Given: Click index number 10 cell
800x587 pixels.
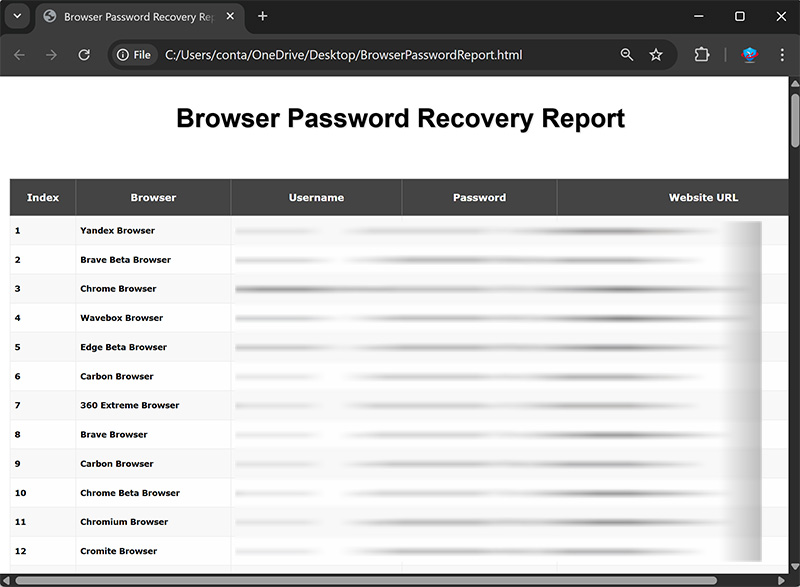Looking at the screenshot, I should (43, 493).
